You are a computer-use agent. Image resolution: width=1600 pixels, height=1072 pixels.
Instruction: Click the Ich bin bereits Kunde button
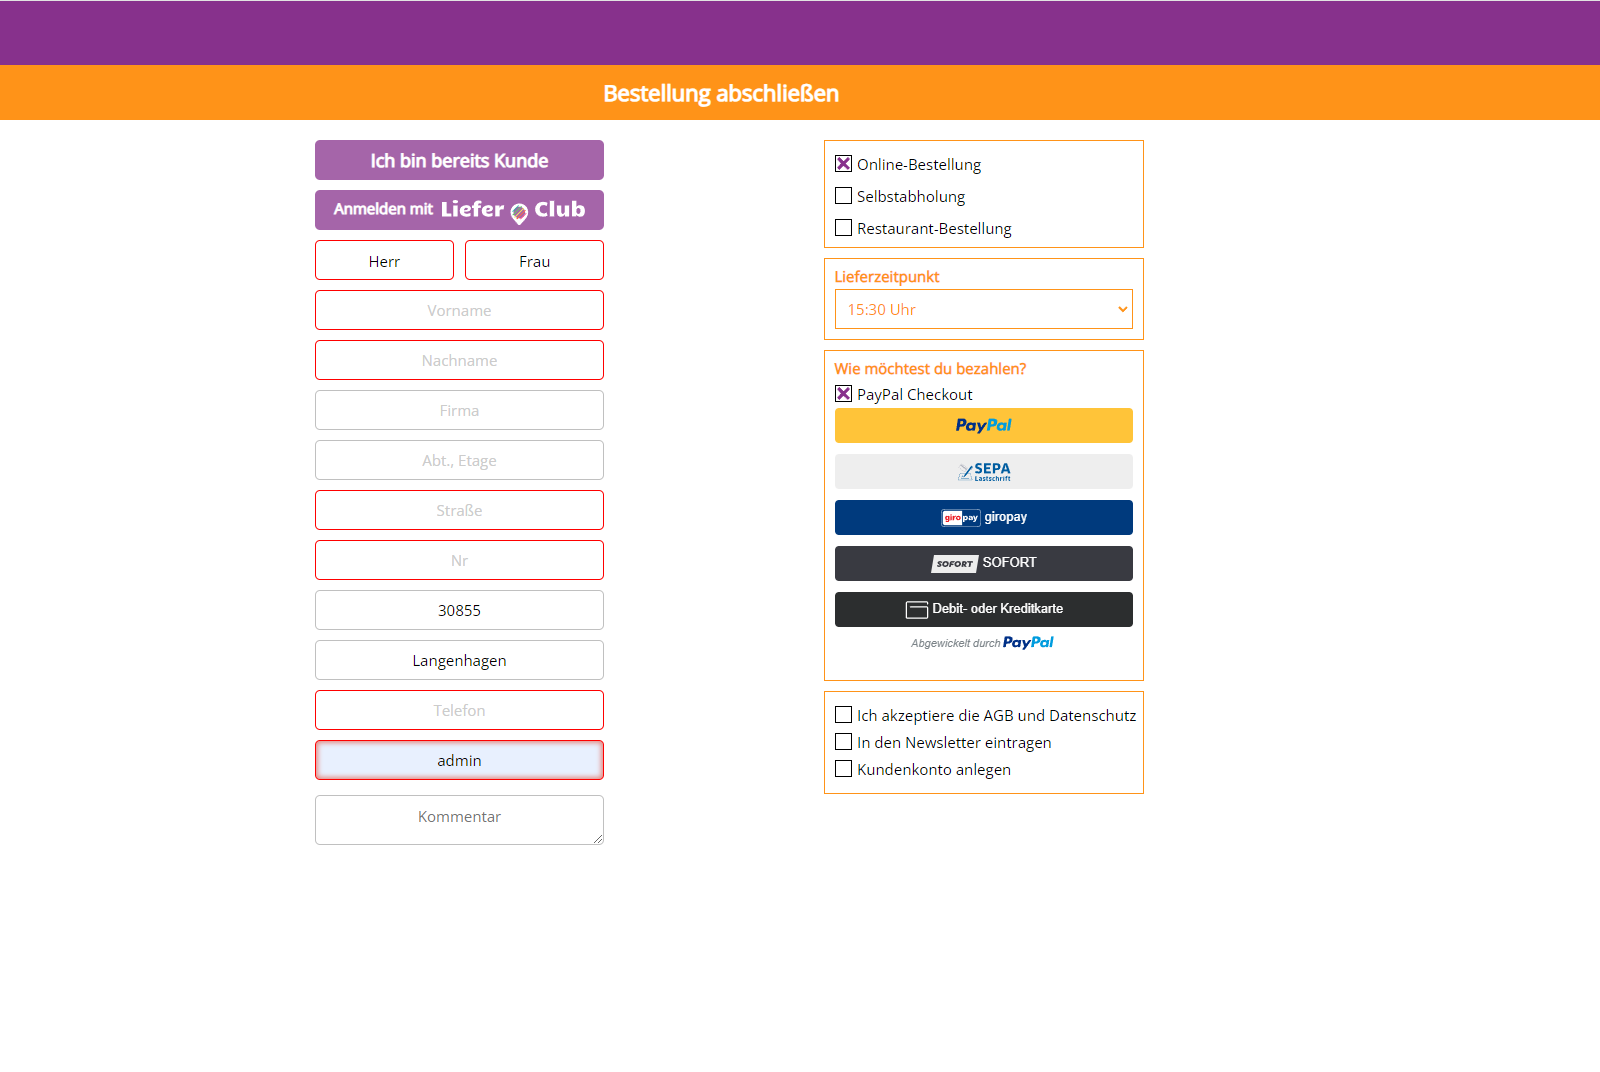459,160
